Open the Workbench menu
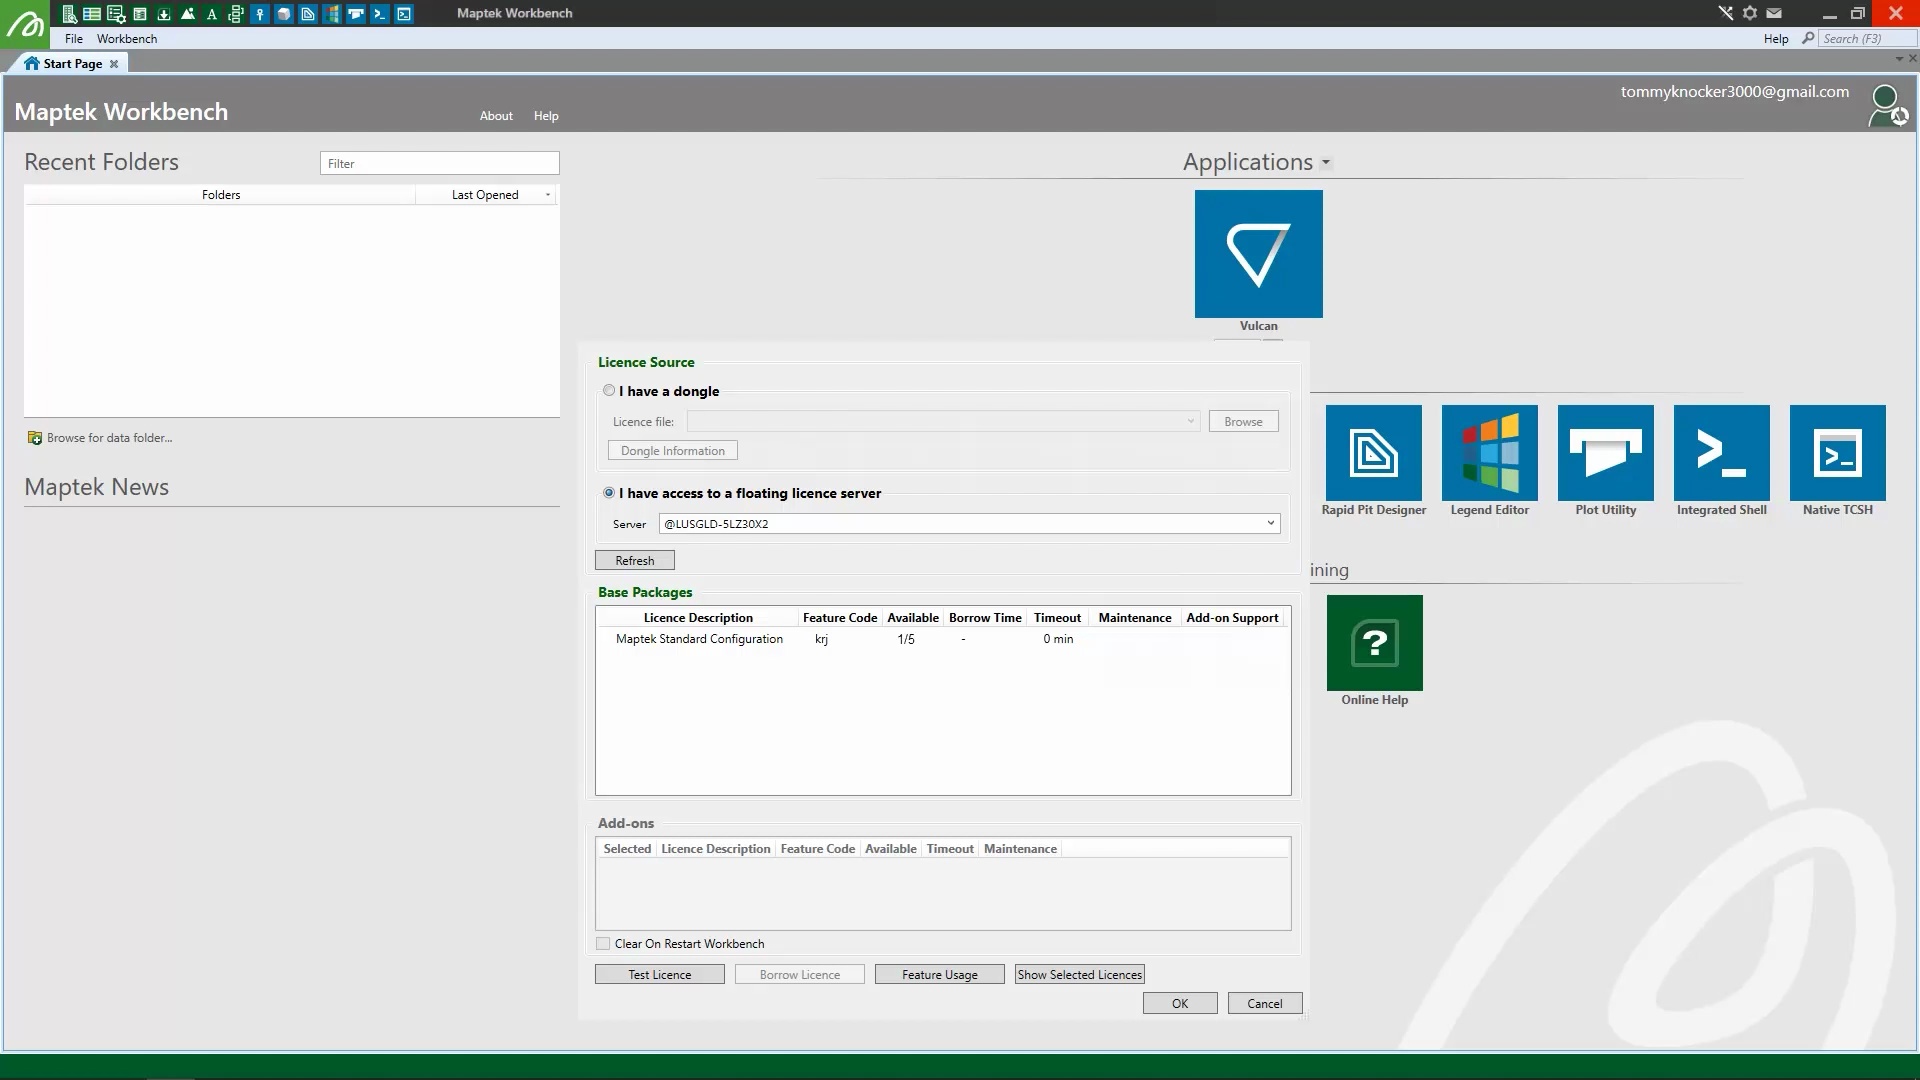The image size is (1920, 1080). click(127, 39)
